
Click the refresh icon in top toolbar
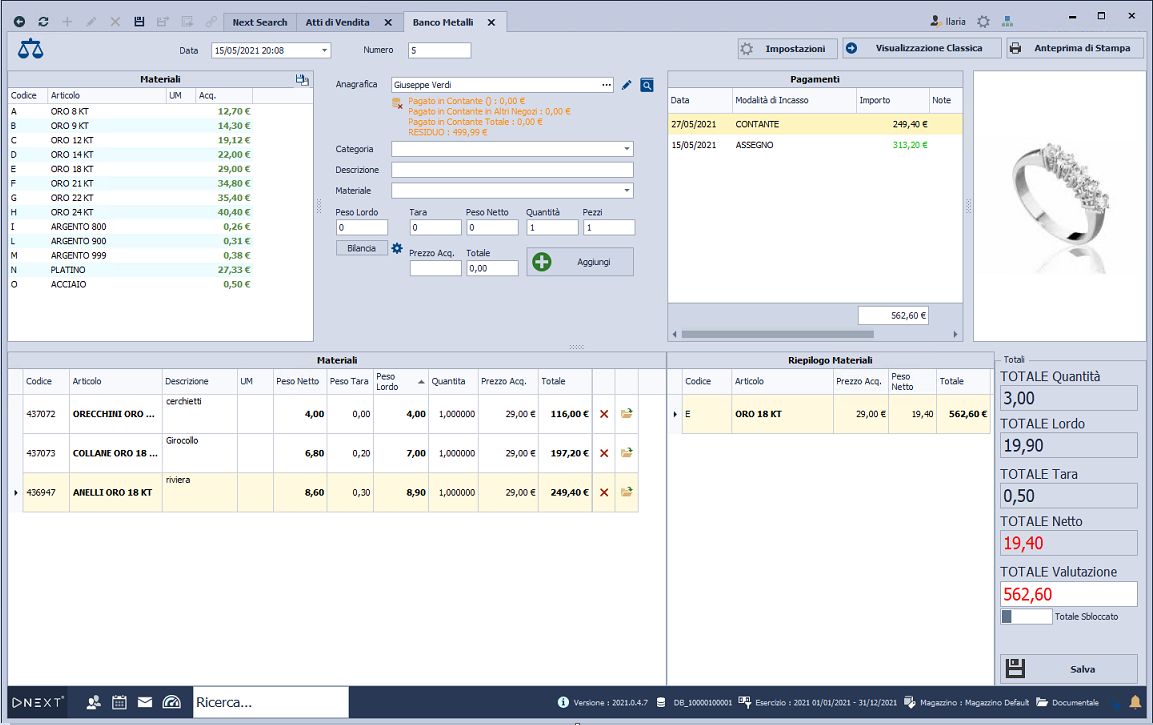[x=43, y=21]
